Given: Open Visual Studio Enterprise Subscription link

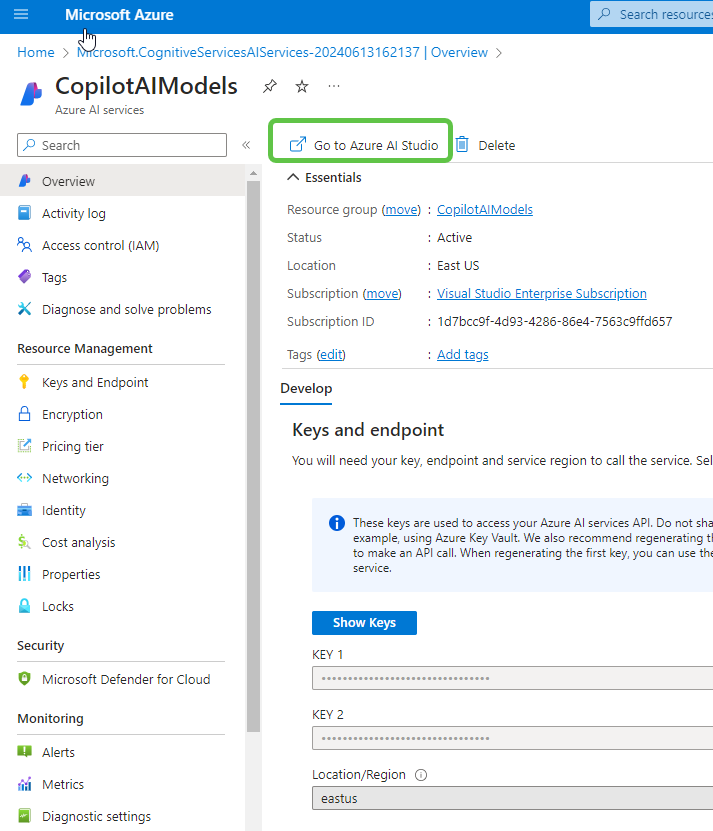Looking at the screenshot, I should pyautogui.click(x=541, y=293).
